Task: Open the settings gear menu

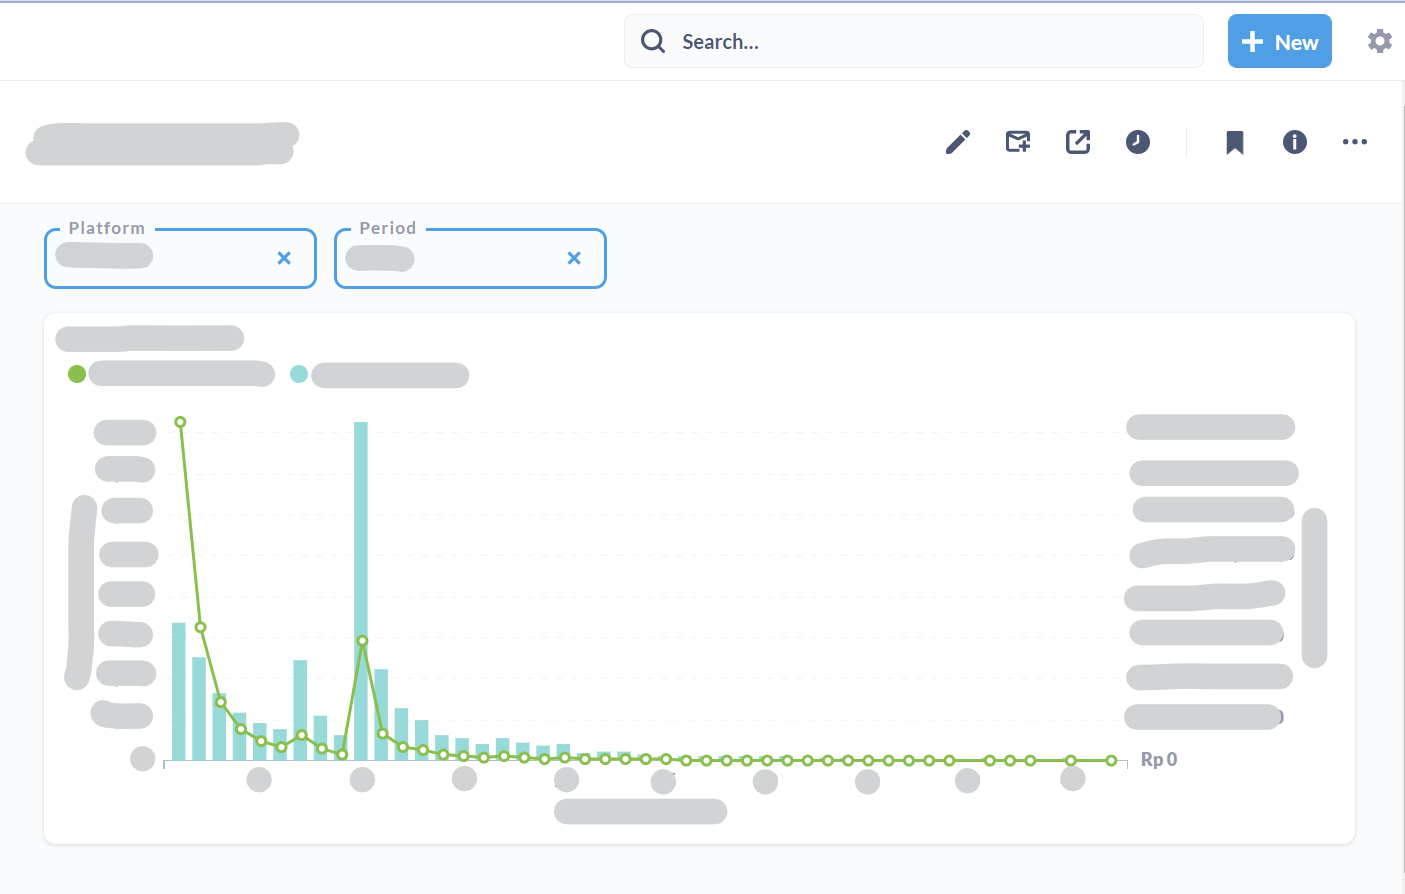Action: [1380, 41]
